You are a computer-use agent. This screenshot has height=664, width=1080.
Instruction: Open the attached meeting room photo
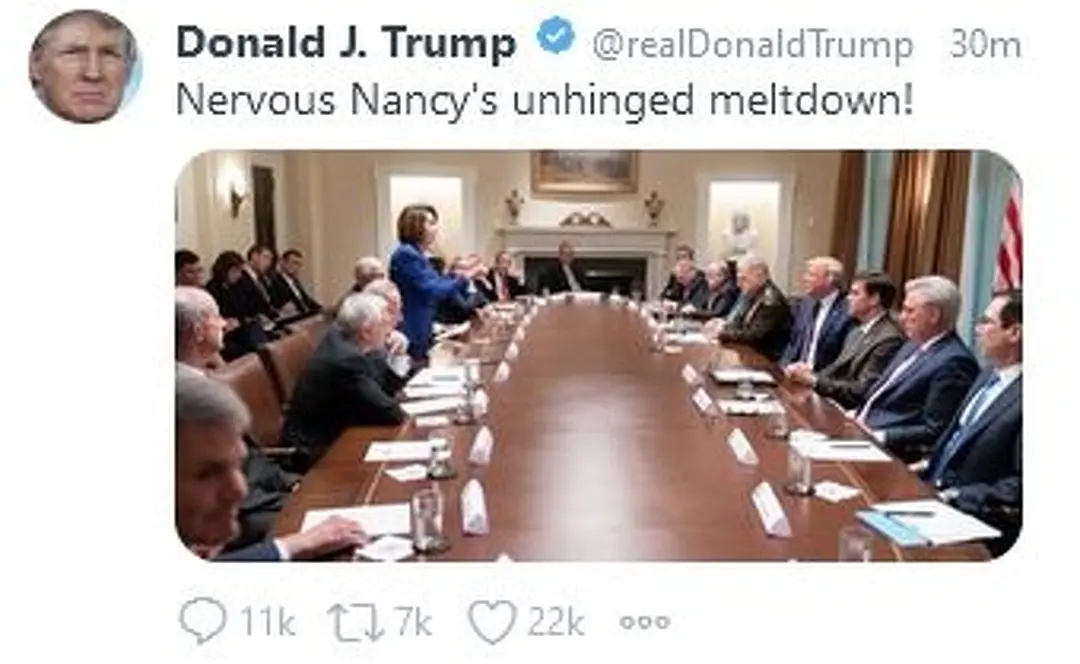coord(599,355)
